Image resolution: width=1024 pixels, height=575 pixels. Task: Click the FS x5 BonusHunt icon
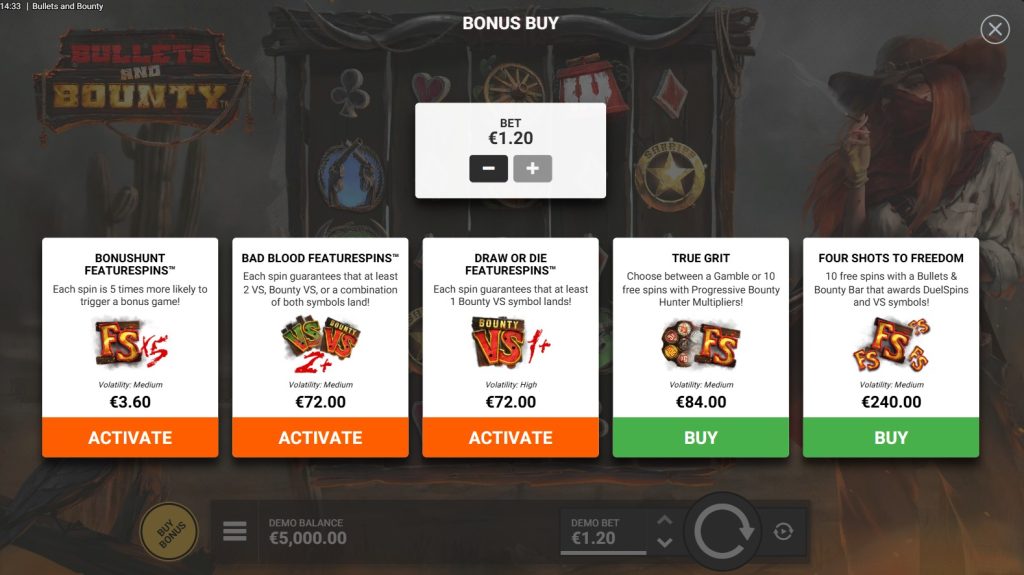131,342
